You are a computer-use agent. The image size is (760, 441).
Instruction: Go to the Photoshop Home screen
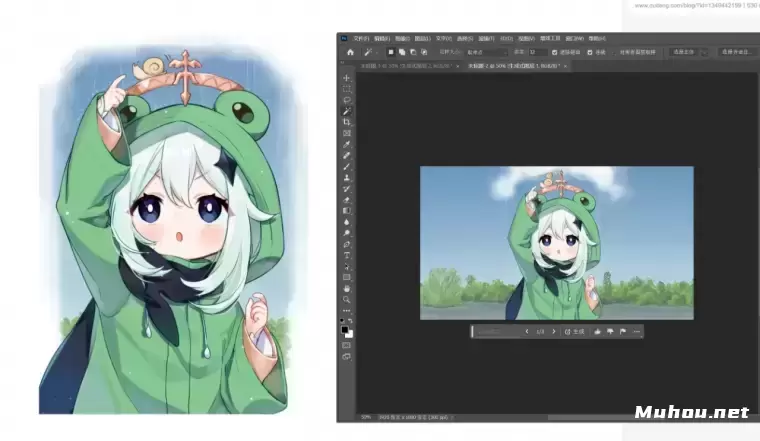coord(350,52)
